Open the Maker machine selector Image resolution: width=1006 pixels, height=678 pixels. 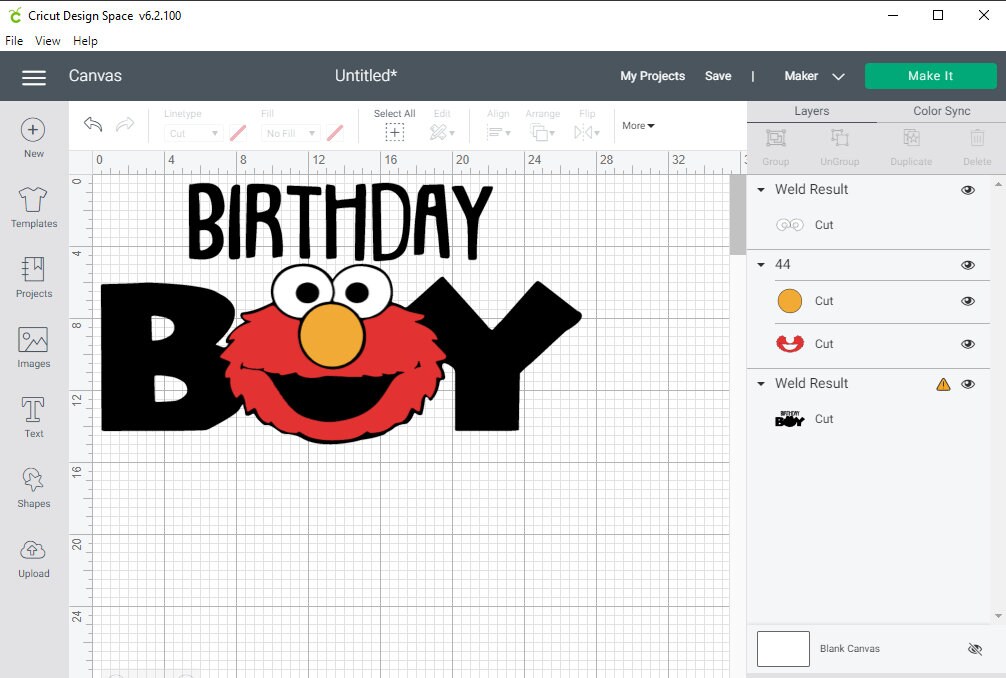(814, 76)
